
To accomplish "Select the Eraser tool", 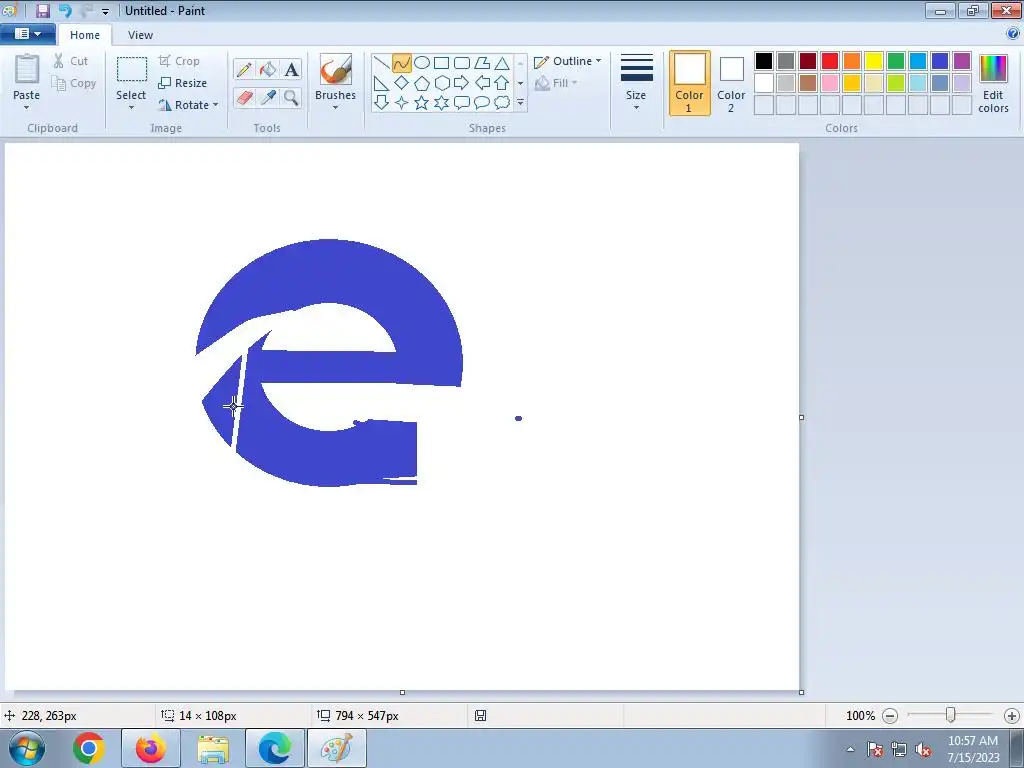I will pos(244,97).
